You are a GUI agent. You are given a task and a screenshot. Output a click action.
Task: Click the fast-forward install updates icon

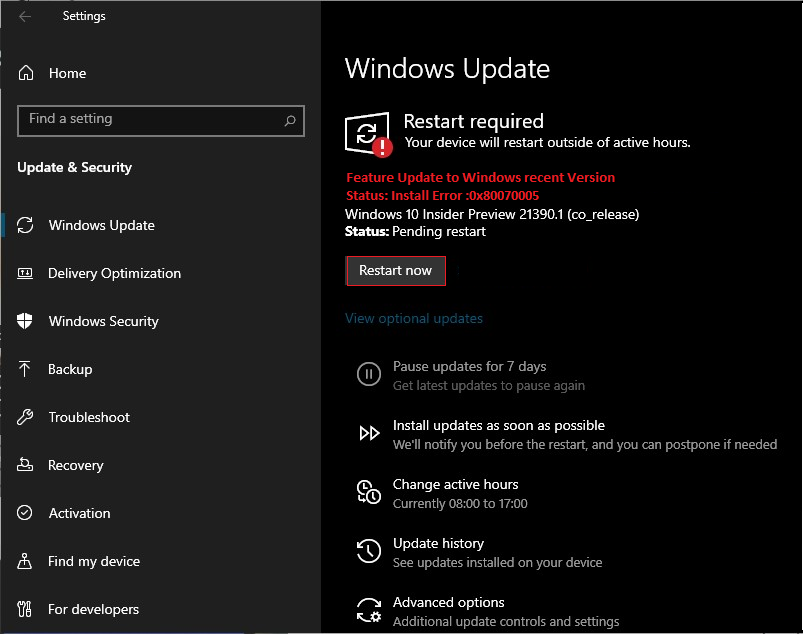point(369,433)
